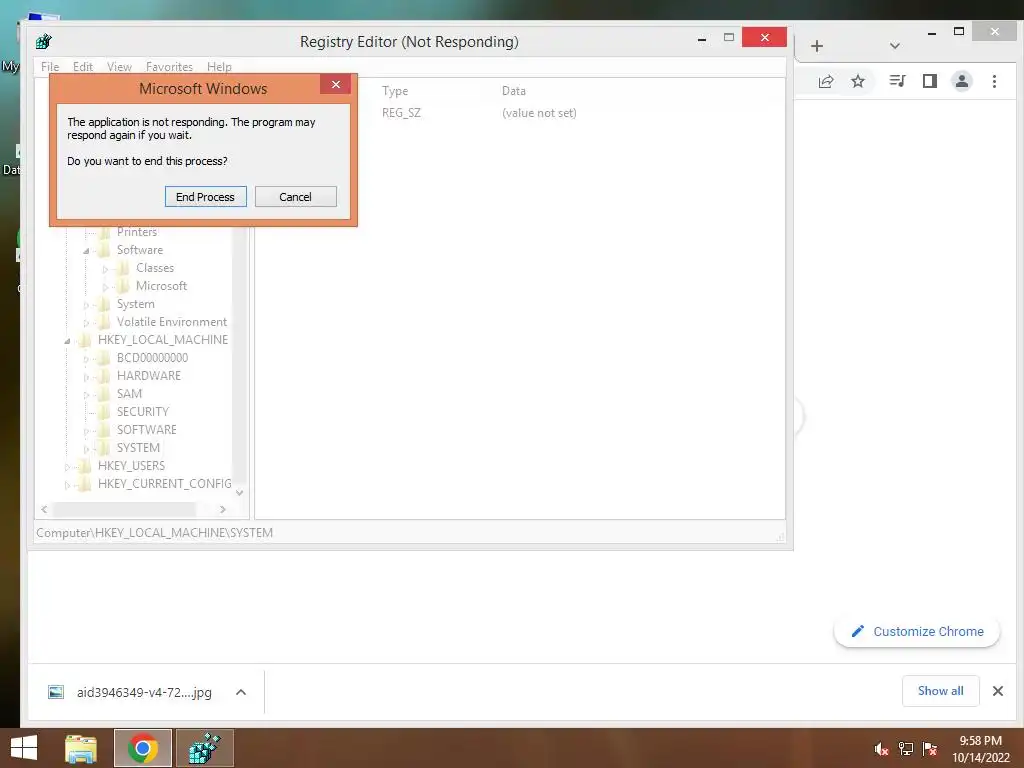This screenshot has width=1024, height=768.
Task: Open the File menu
Action: (50, 67)
